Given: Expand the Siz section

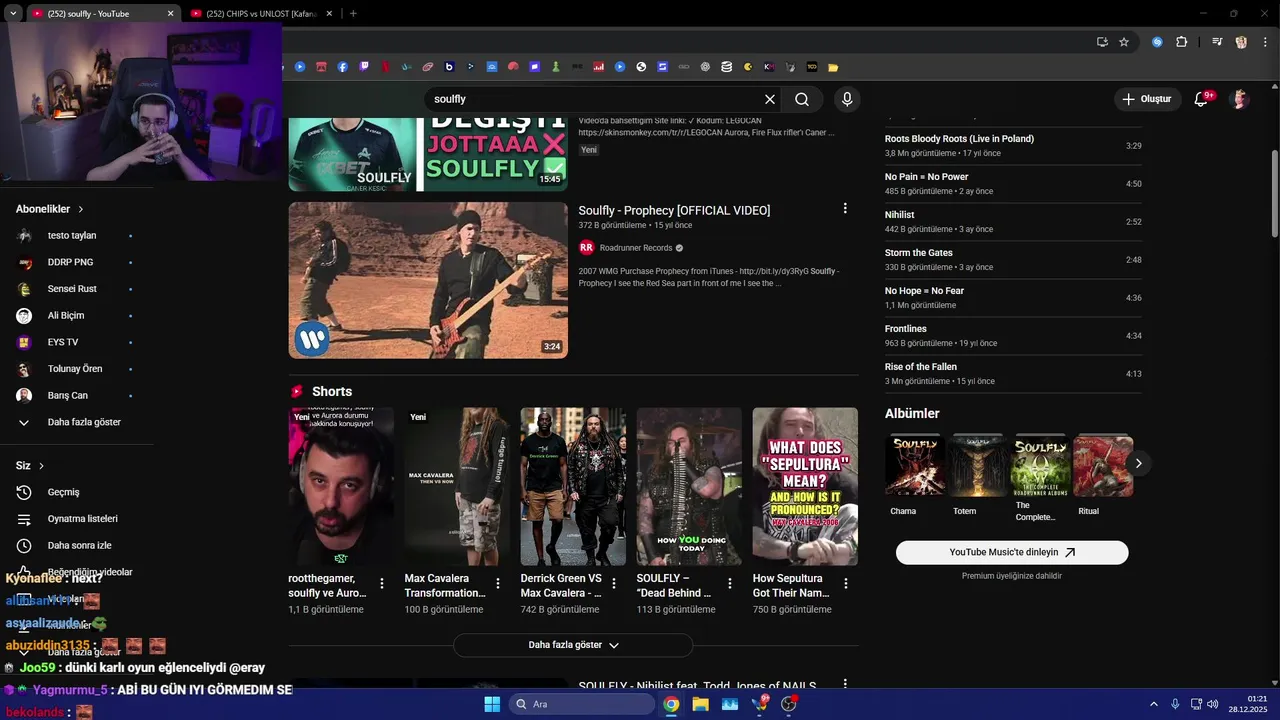Looking at the screenshot, I should 30,465.
